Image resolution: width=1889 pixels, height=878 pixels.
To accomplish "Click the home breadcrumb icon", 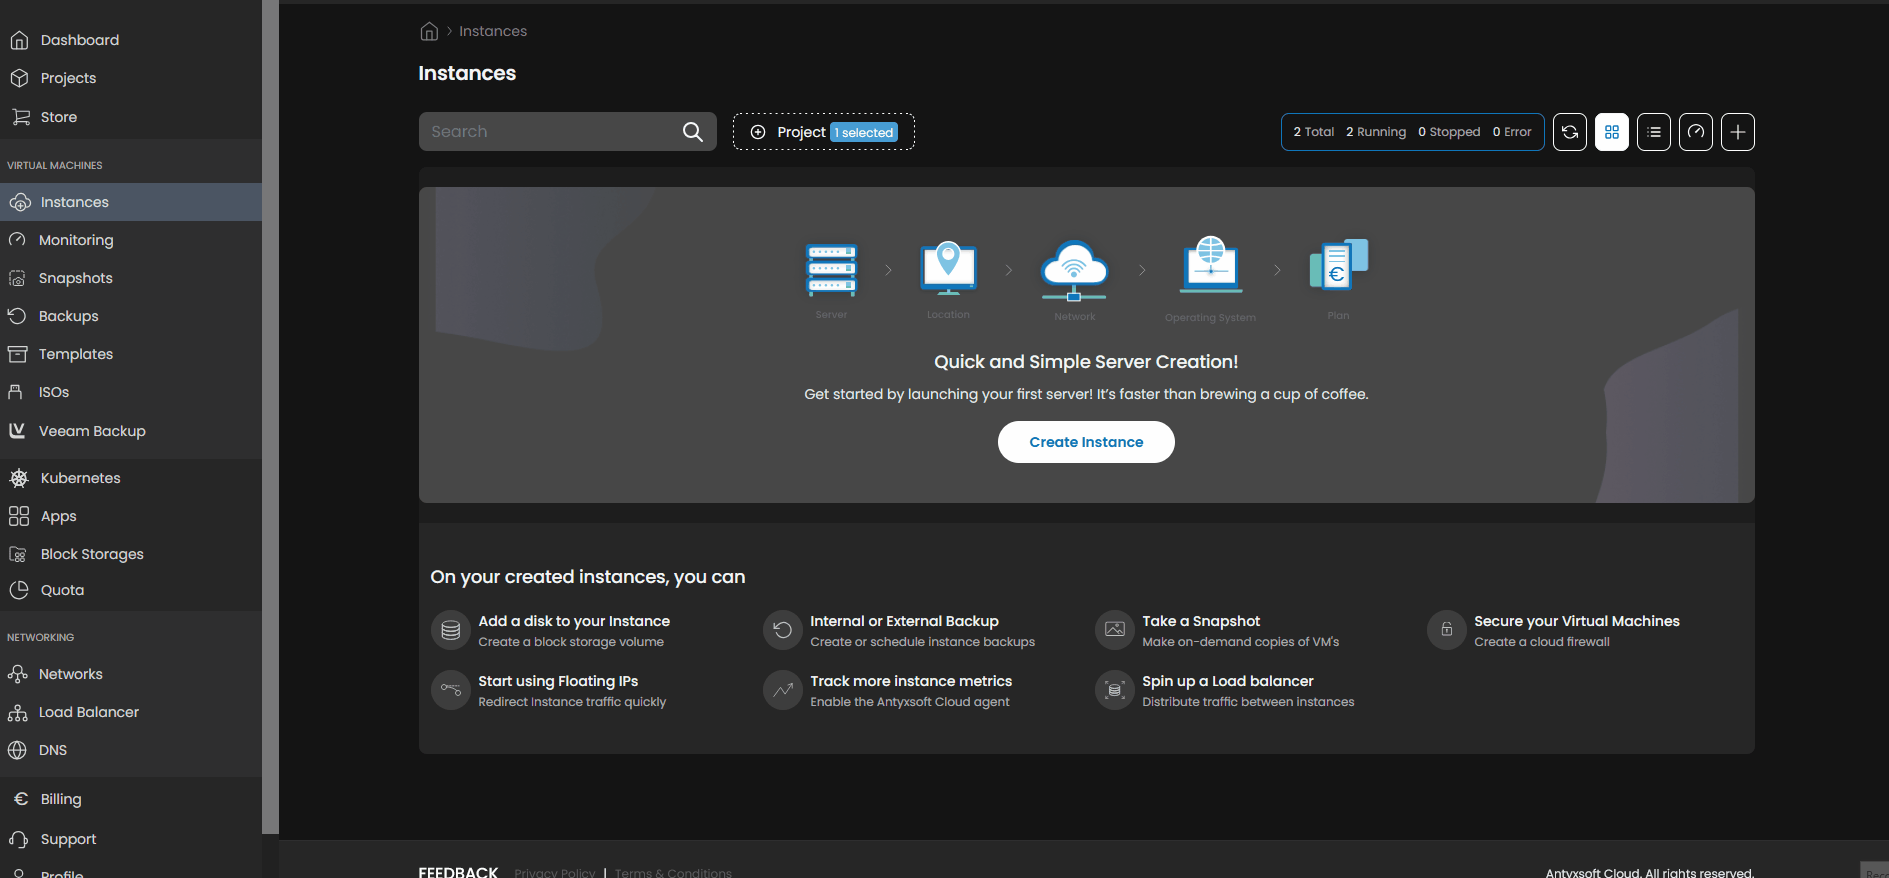I will [x=429, y=32].
